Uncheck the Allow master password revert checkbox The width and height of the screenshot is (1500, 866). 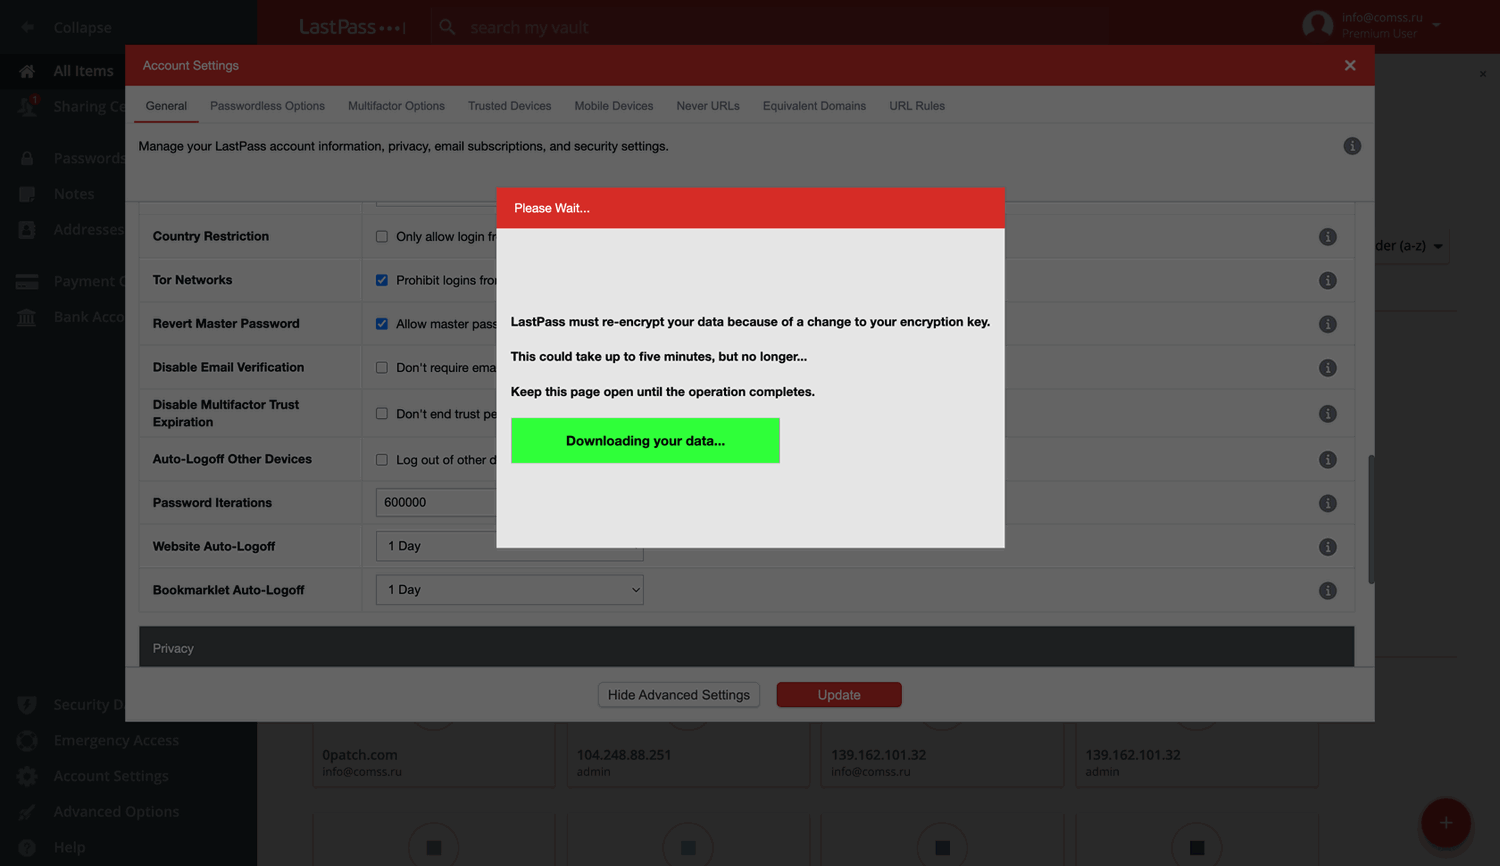[382, 324]
